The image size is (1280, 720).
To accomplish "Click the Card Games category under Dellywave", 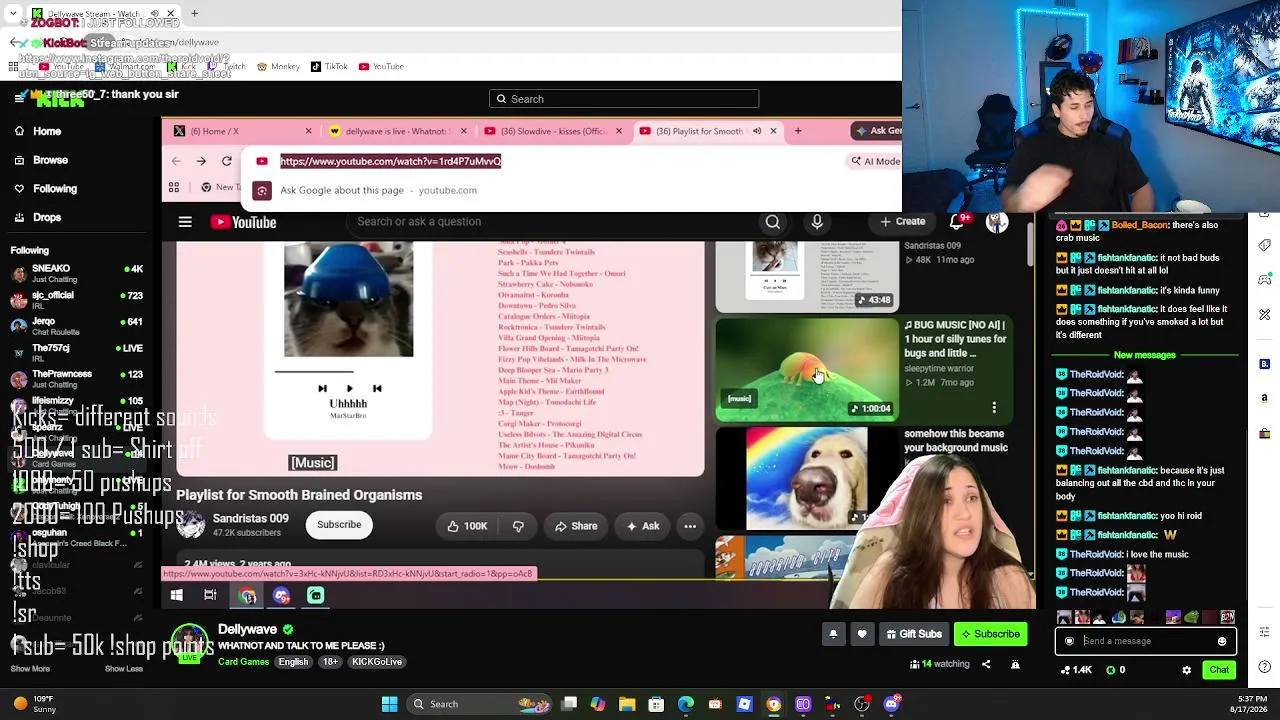I will 243,662.
